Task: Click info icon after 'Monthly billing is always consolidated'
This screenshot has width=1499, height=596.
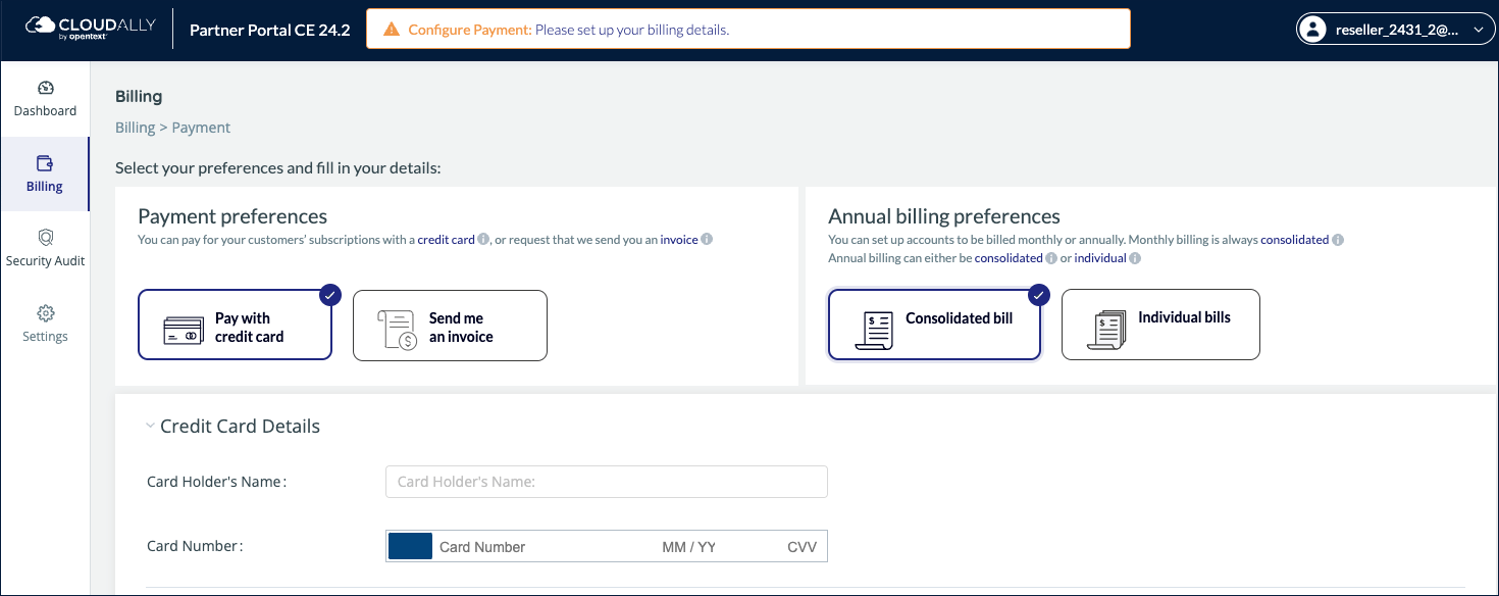Action: [1338, 240]
